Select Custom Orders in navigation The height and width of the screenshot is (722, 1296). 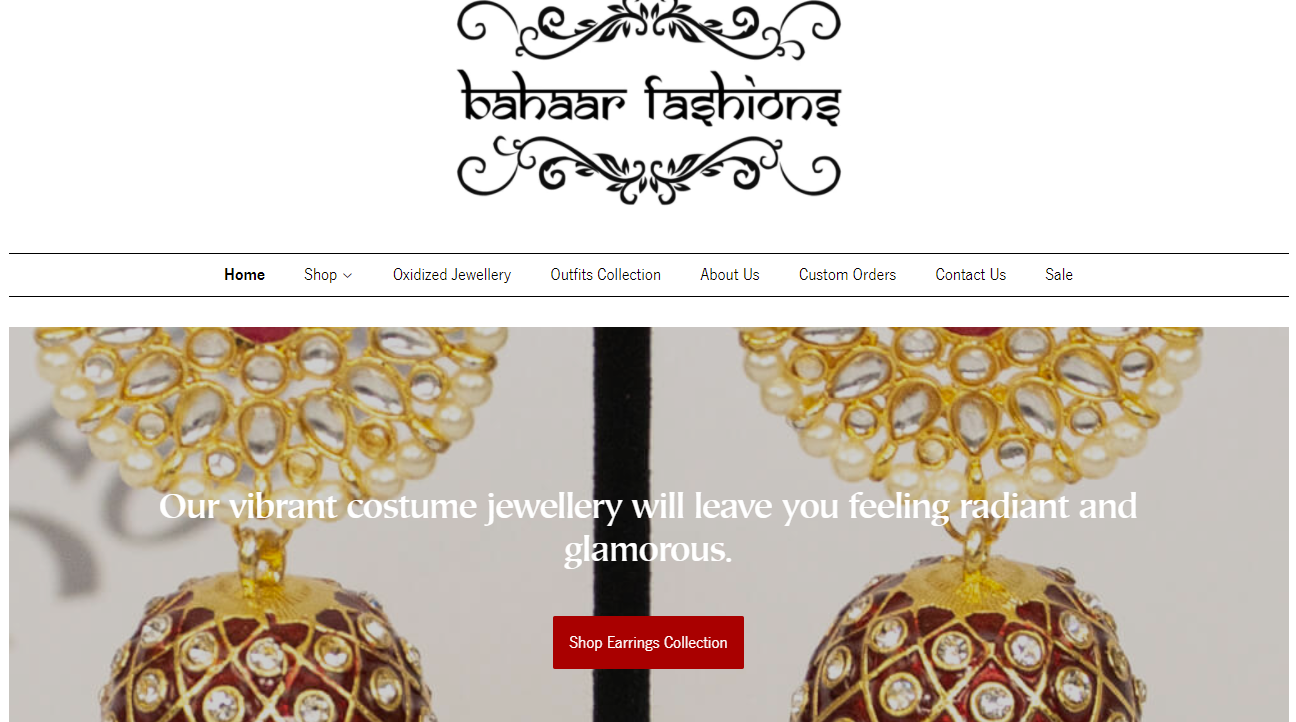[847, 275]
